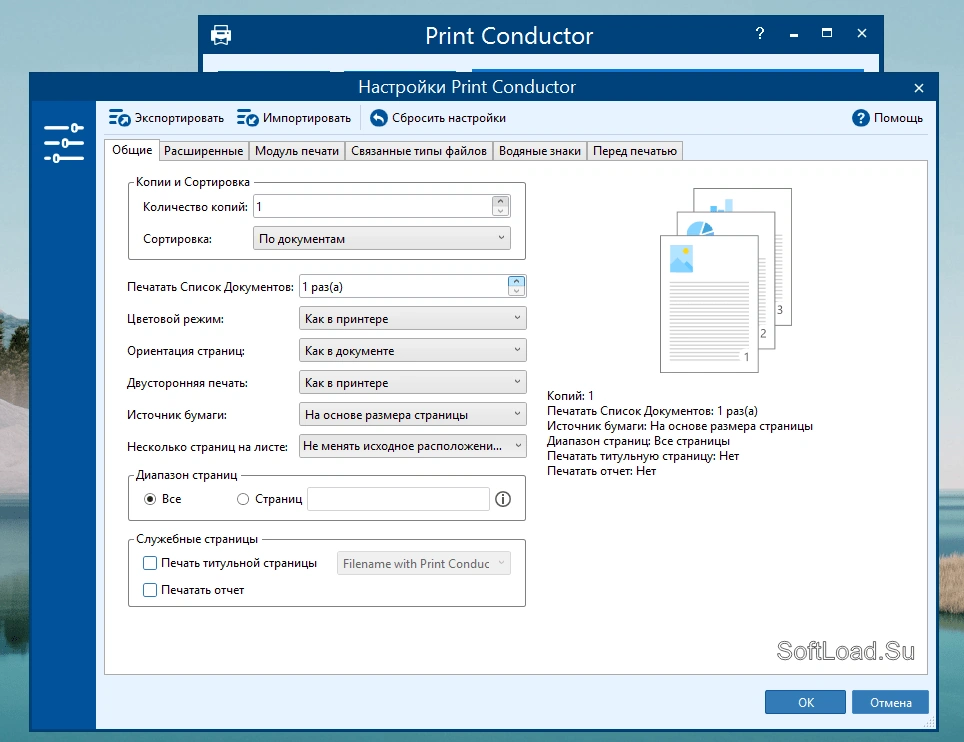964x742 pixels.
Task: Select the 'Страниц' radio button
Action: pos(243,499)
